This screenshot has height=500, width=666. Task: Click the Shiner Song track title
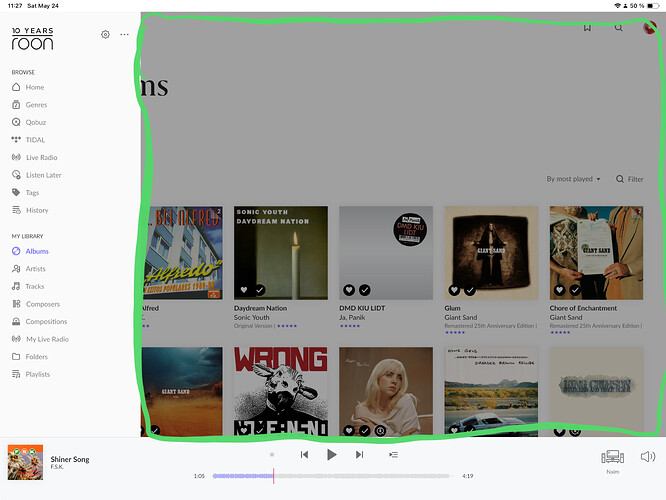point(70,459)
